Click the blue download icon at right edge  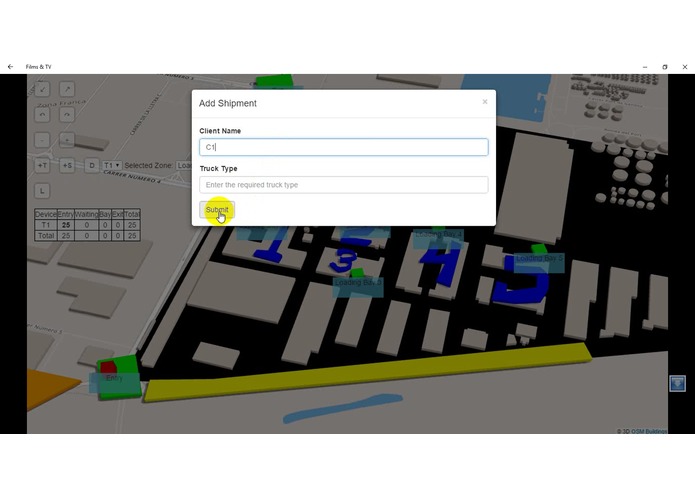tap(677, 383)
